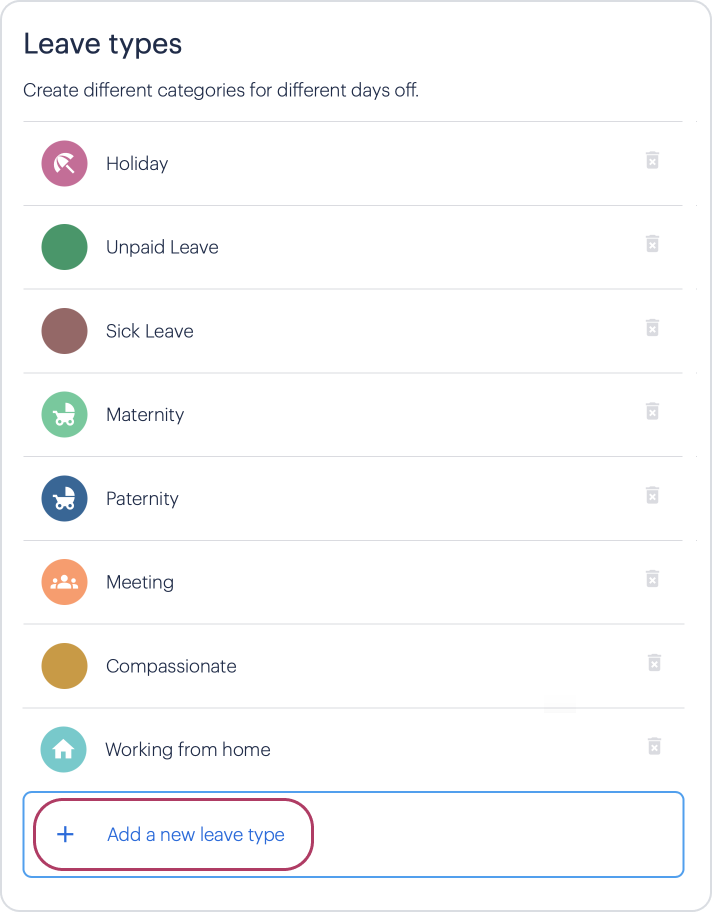Screen dimensions: 712x912
Task: Select the brown Sick Leave color circle
Action: [65, 331]
